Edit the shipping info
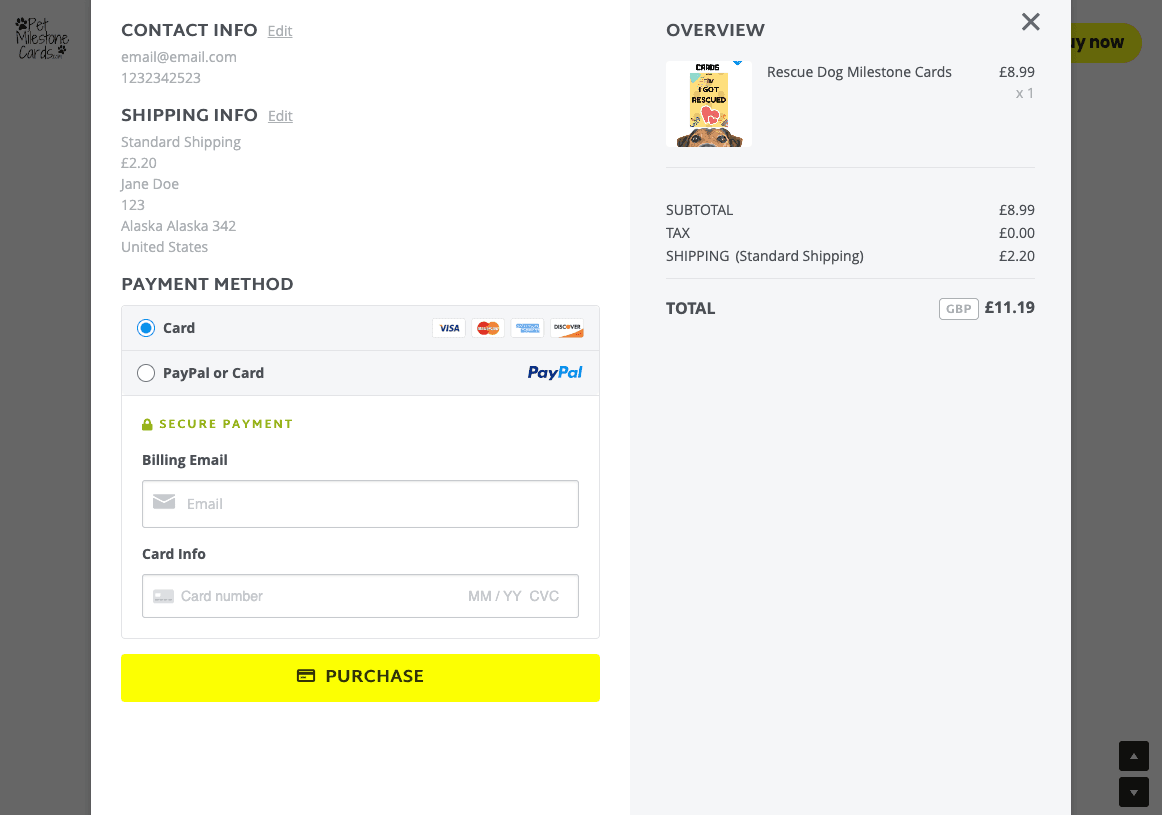 [280, 116]
